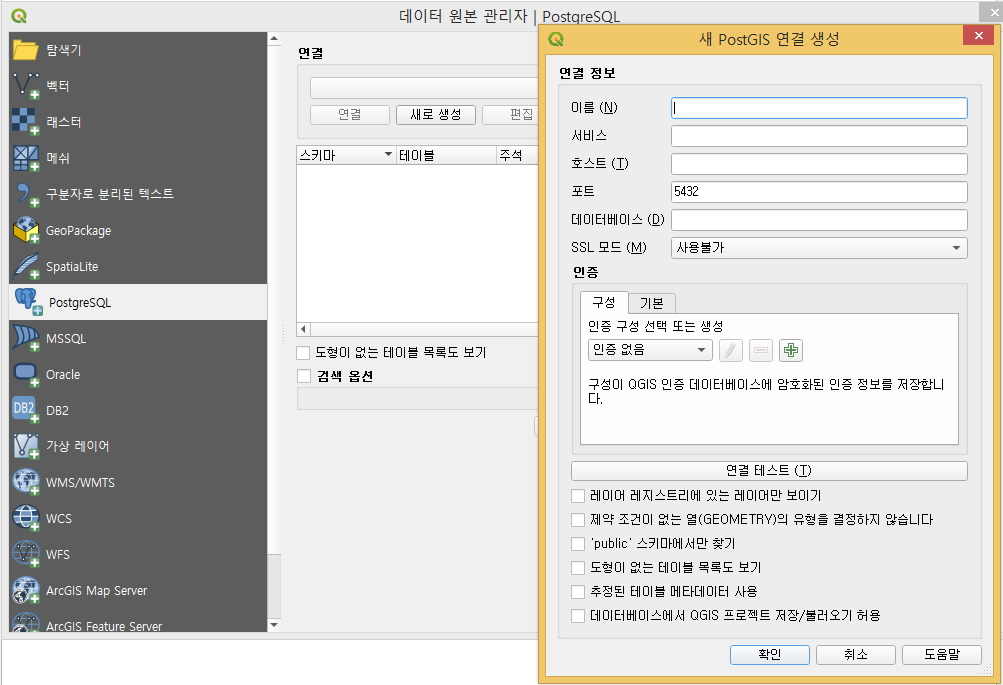Click the 스키마 column header sort arrow
Screen dimensions: 1003x685
pos(388,154)
